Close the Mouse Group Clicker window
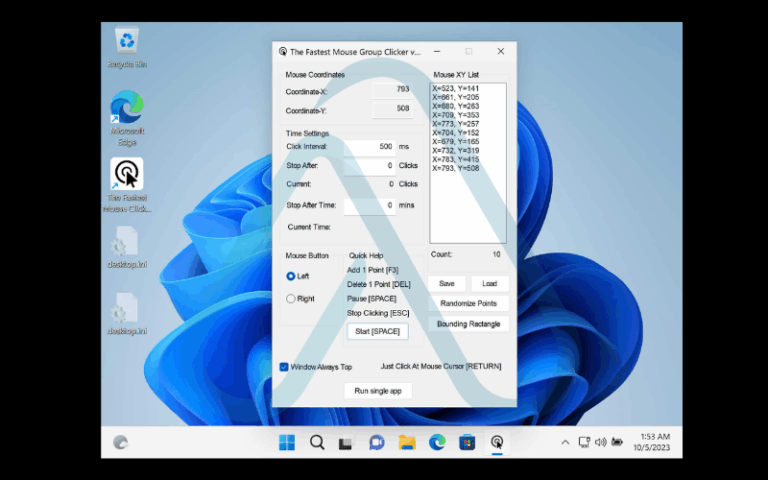The width and height of the screenshot is (768, 480). click(501, 51)
